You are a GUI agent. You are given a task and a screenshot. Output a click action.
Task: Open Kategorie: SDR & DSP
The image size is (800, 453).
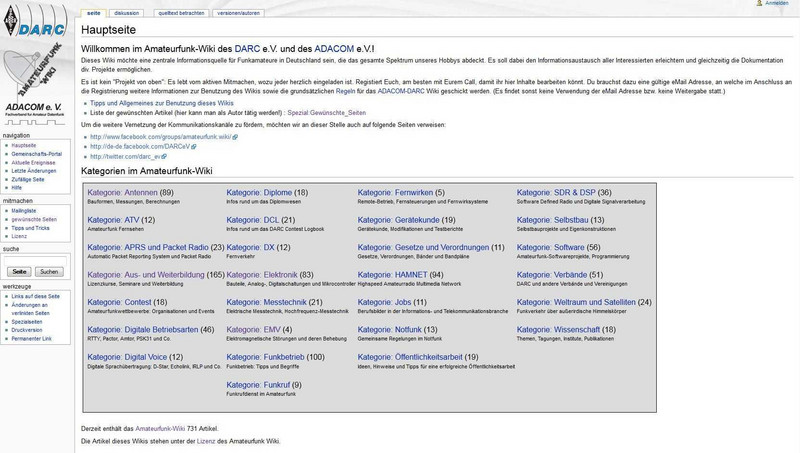coord(556,192)
